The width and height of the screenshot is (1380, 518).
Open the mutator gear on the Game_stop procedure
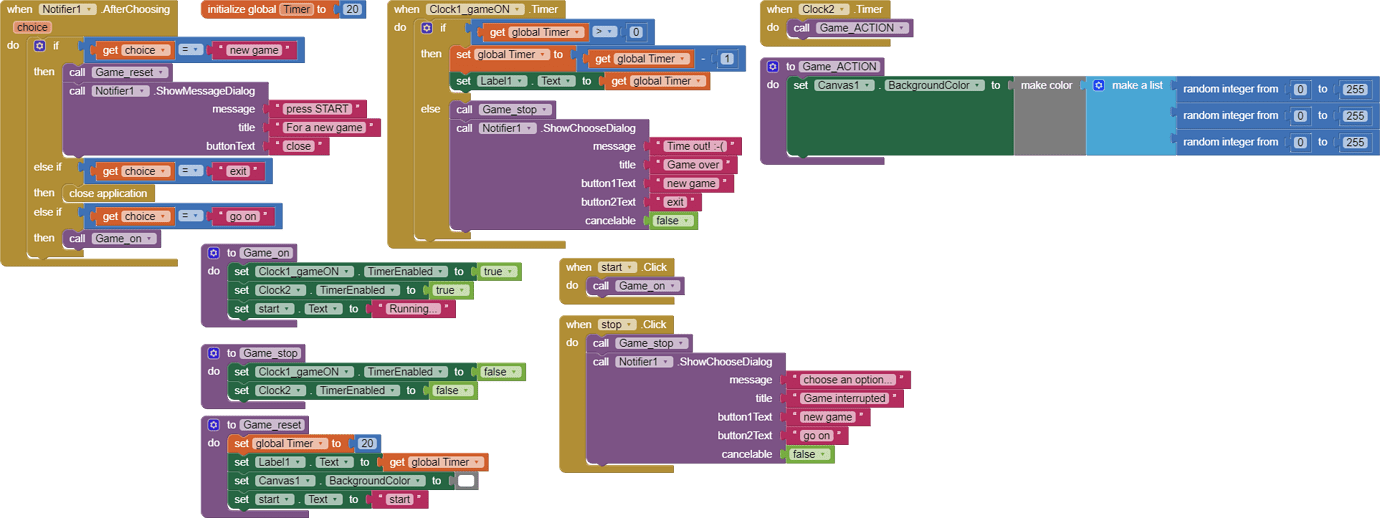[x=213, y=353]
